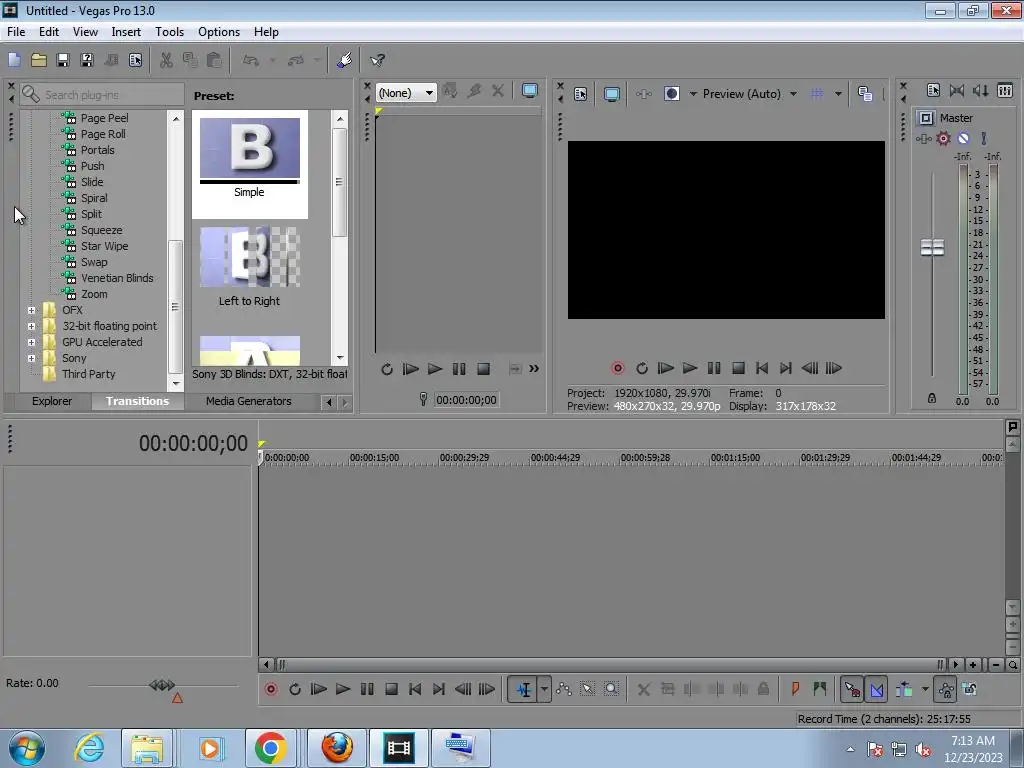Open Normal Edit tool dropdown arrow
Viewport: 1024px width, 768px height.
pyautogui.click(x=544, y=689)
